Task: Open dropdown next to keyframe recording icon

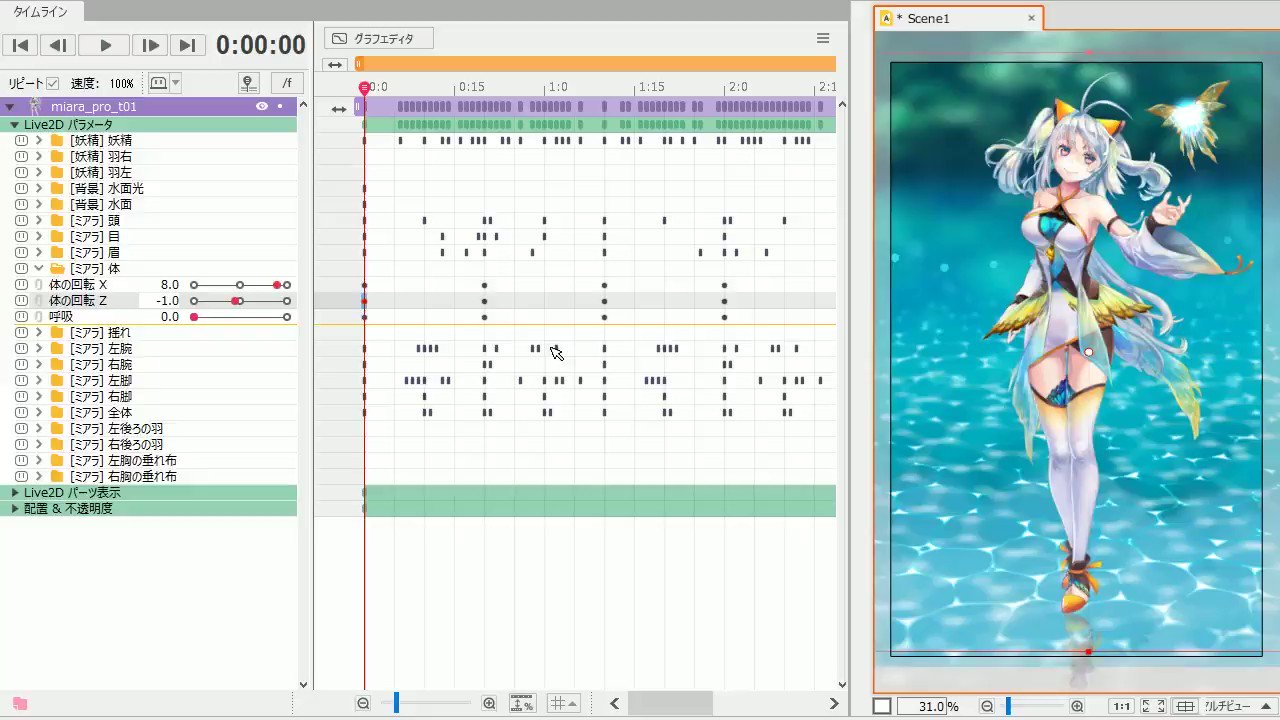Action: pos(176,83)
